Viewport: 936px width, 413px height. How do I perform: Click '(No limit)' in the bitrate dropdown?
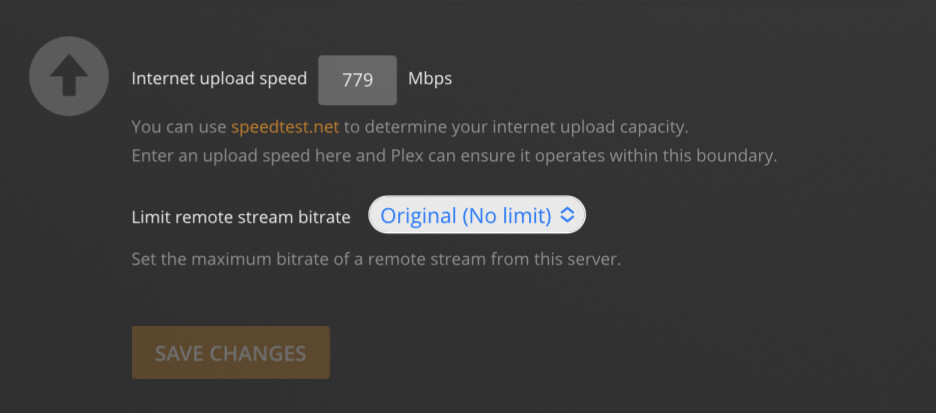pyautogui.click(x=506, y=215)
